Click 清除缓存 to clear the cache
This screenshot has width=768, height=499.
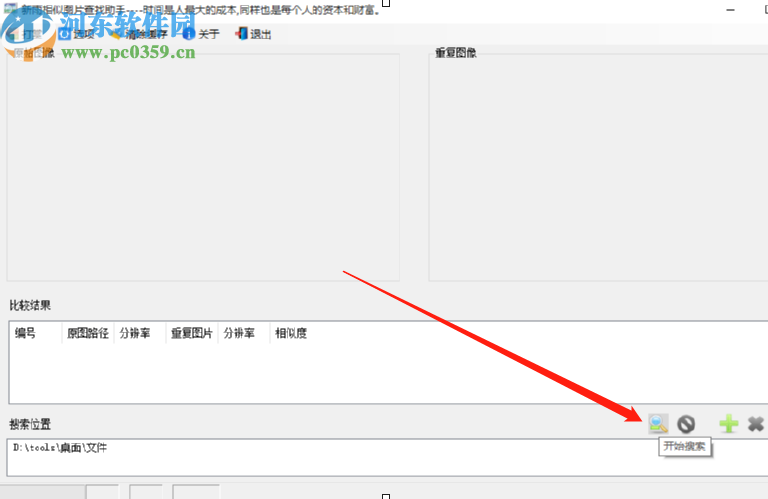(x=141, y=34)
